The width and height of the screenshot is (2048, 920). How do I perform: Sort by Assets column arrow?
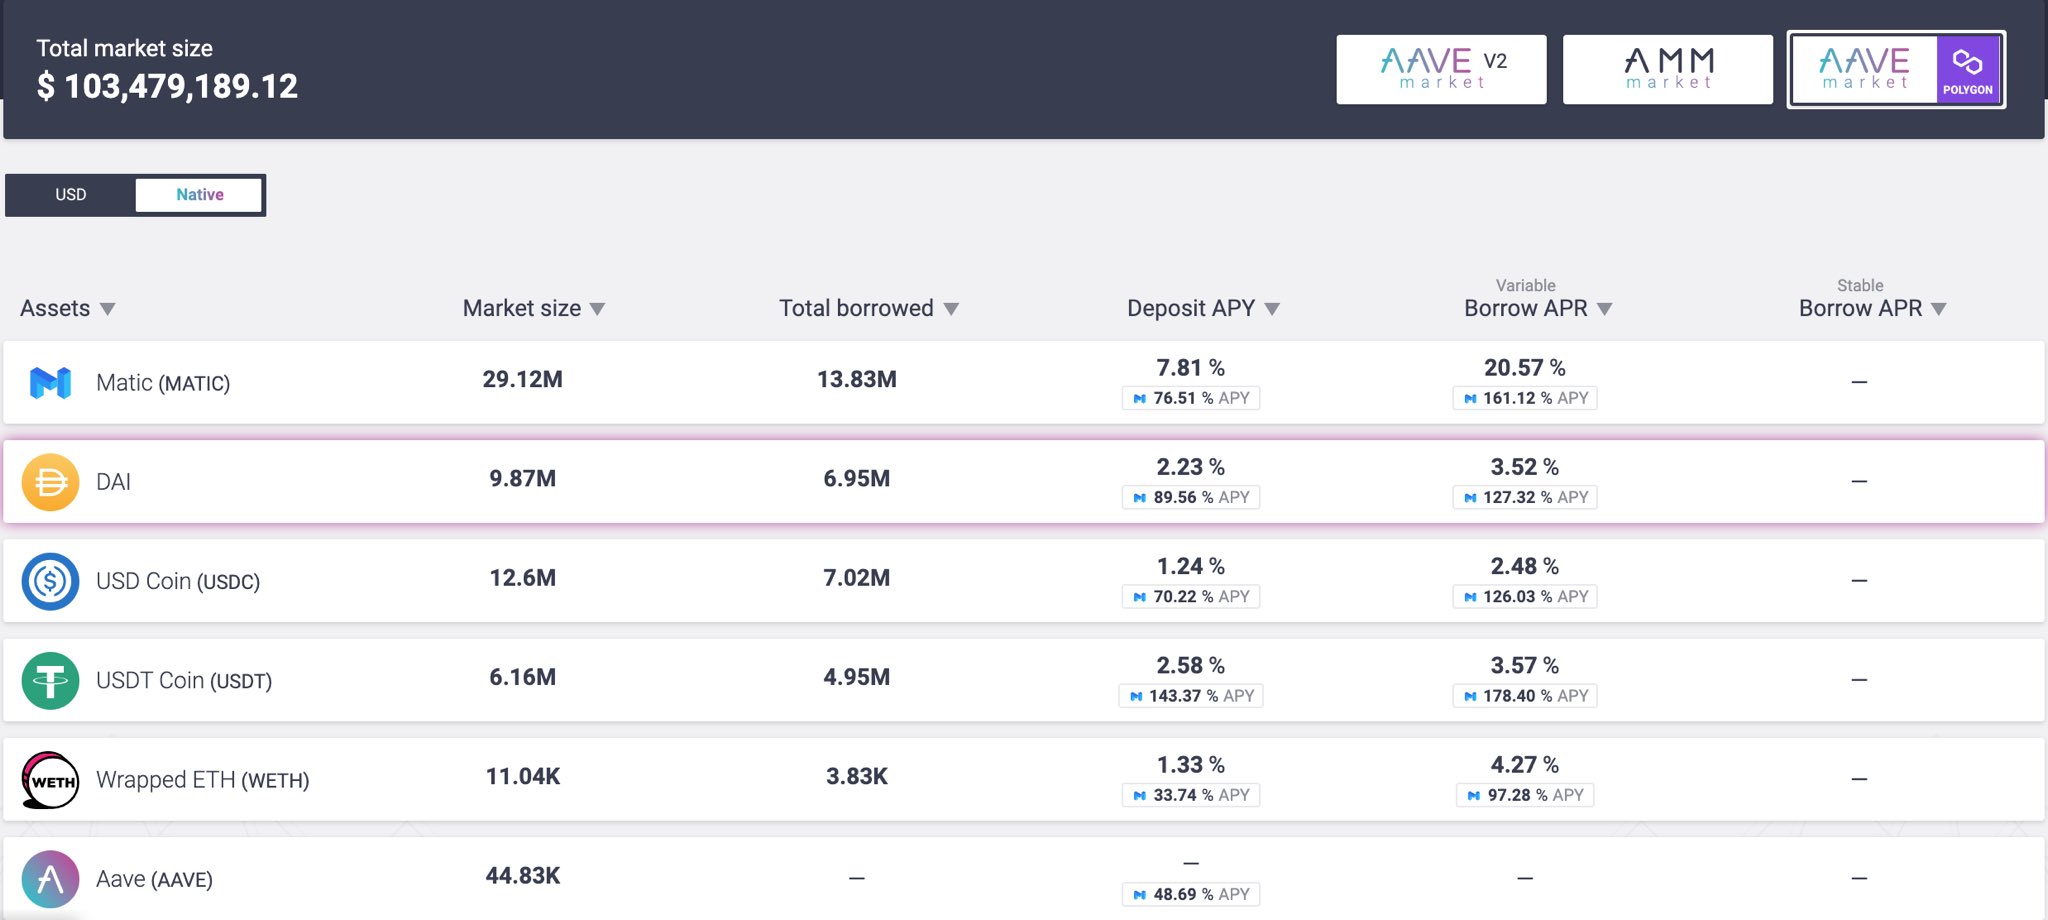coord(108,309)
